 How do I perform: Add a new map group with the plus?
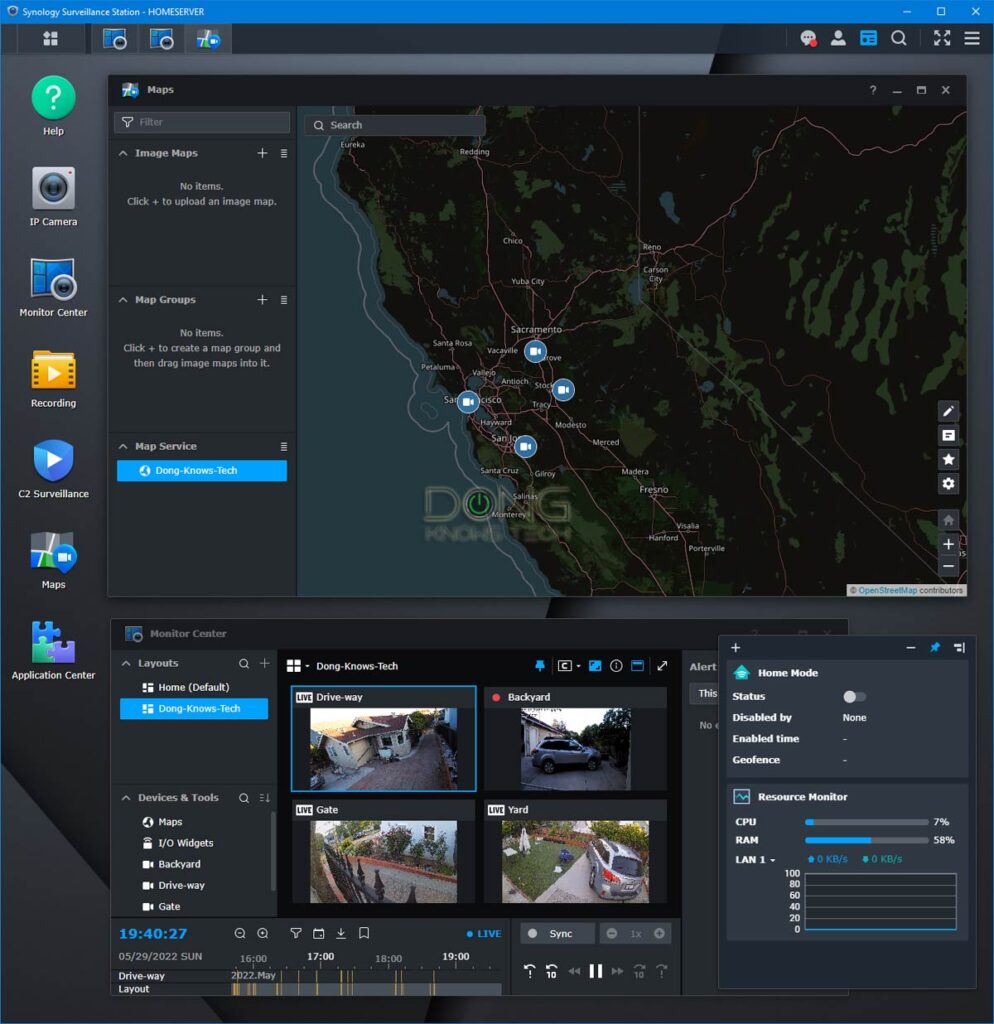(x=262, y=299)
